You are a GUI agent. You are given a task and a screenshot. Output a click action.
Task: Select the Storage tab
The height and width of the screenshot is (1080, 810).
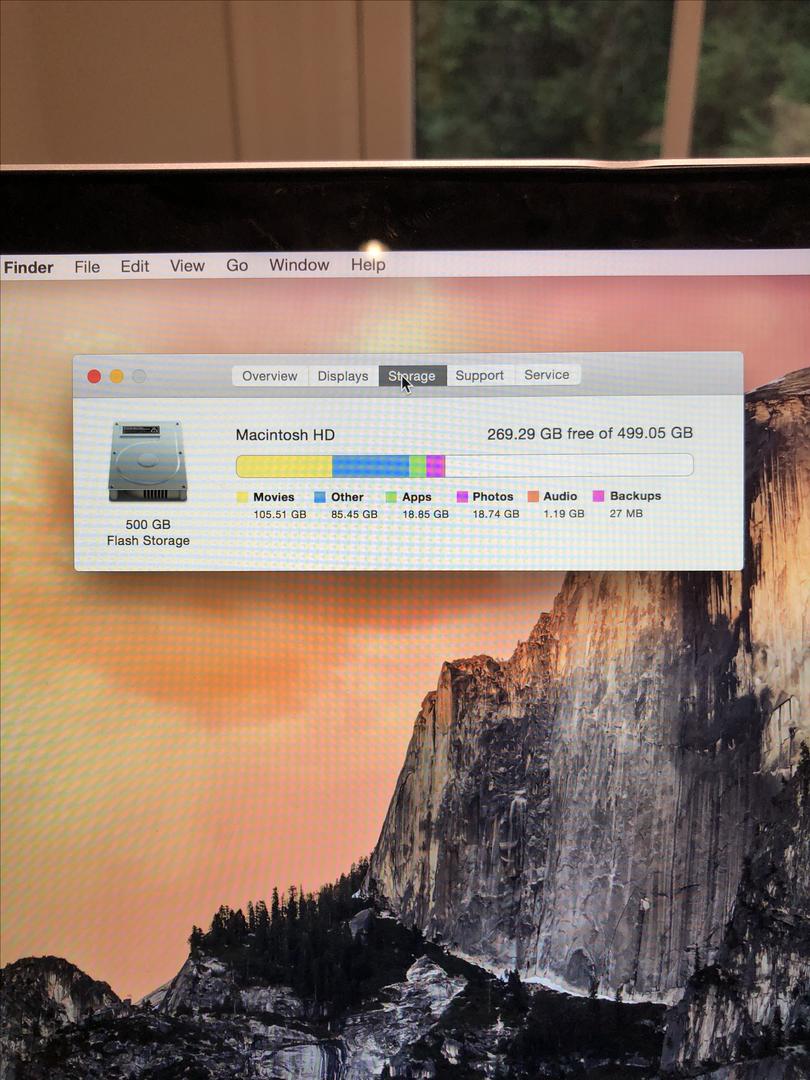pos(412,376)
